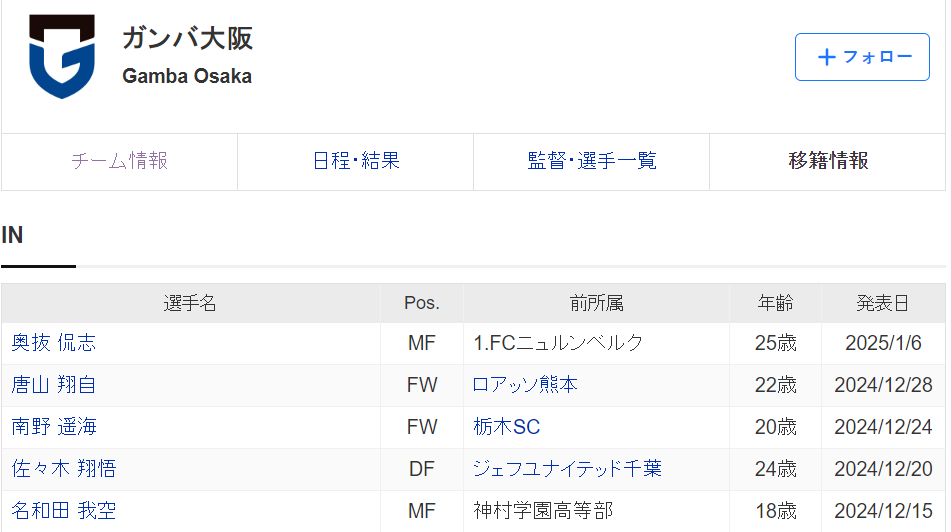This screenshot has height=532, width=951.
Task: Open player 唐山 翔自 profile link
Action: tap(53, 385)
